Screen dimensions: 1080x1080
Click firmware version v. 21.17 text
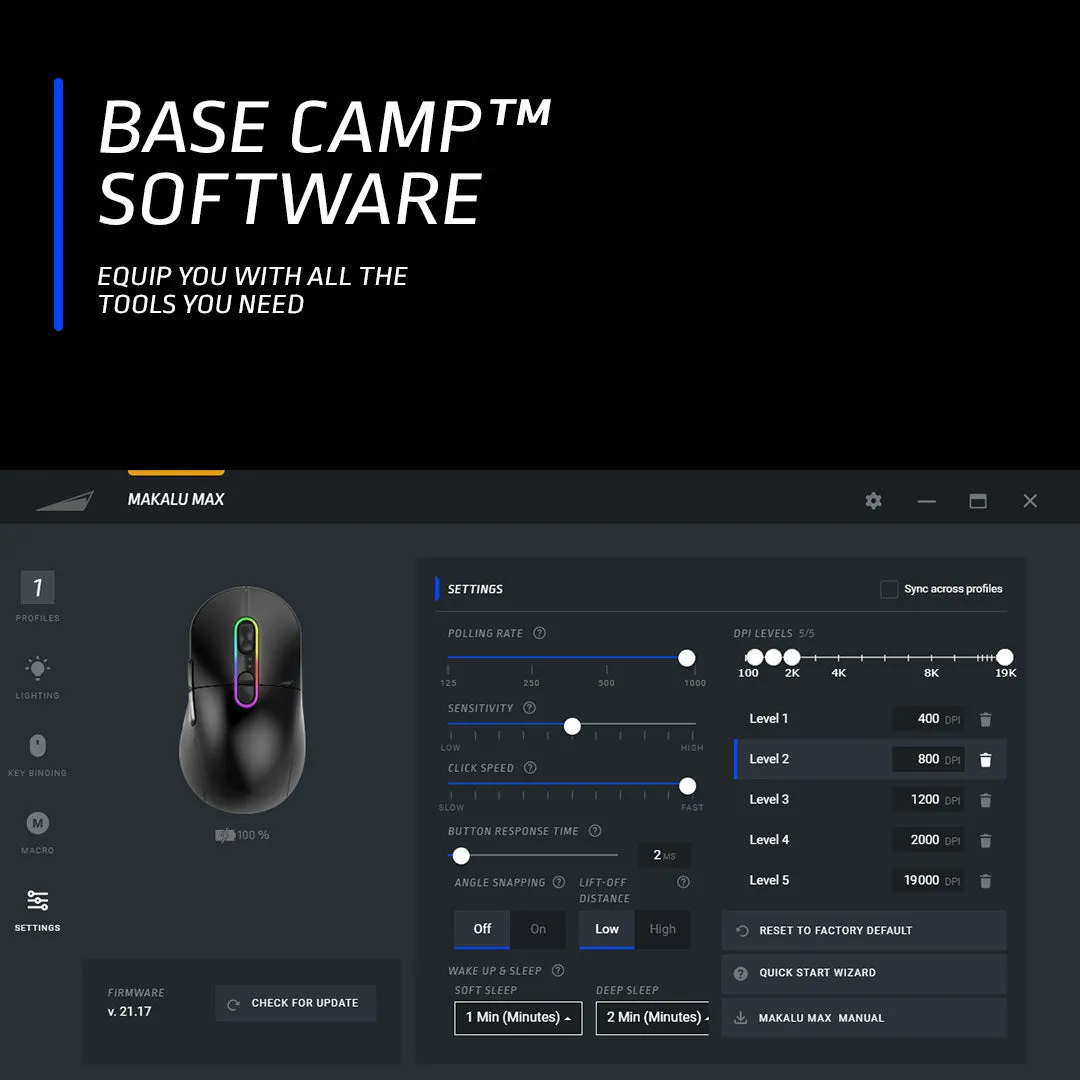(x=129, y=1012)
